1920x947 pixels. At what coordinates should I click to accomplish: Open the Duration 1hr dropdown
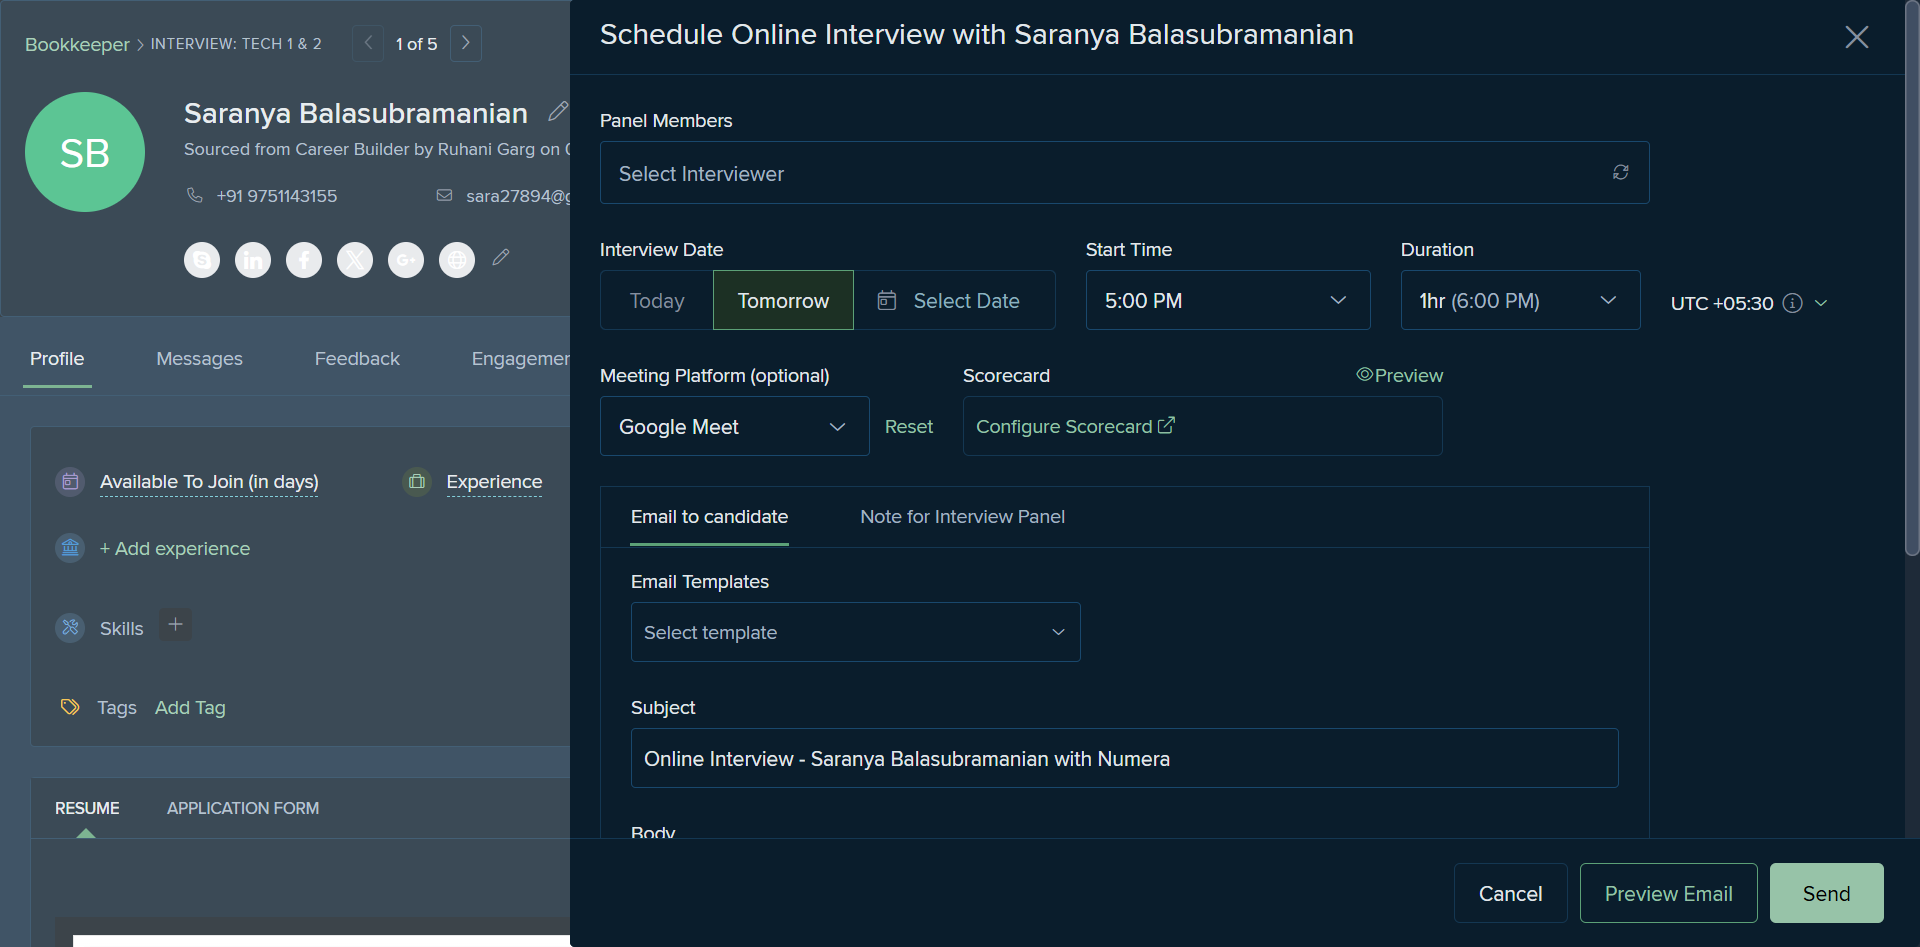click(1520, 300)
